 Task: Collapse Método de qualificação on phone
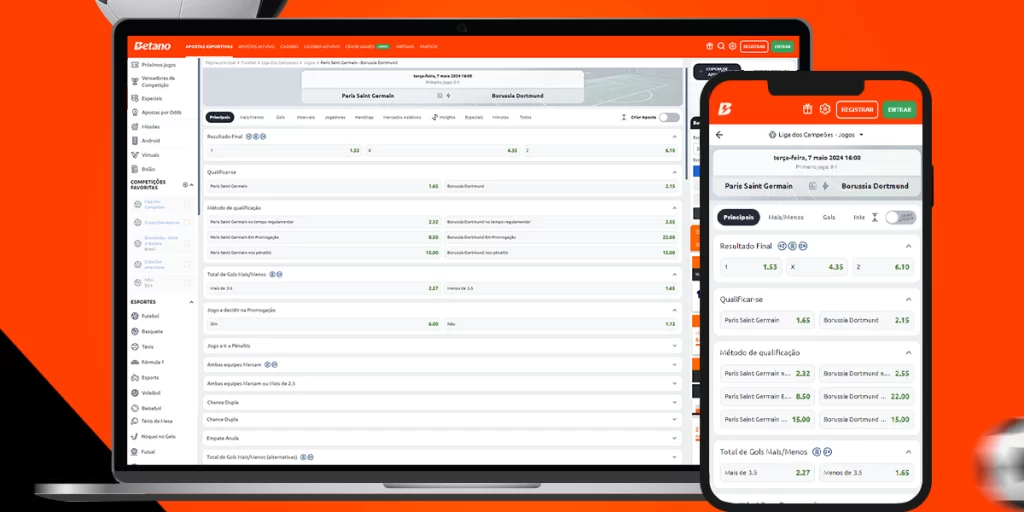click(x=908, y=353)
